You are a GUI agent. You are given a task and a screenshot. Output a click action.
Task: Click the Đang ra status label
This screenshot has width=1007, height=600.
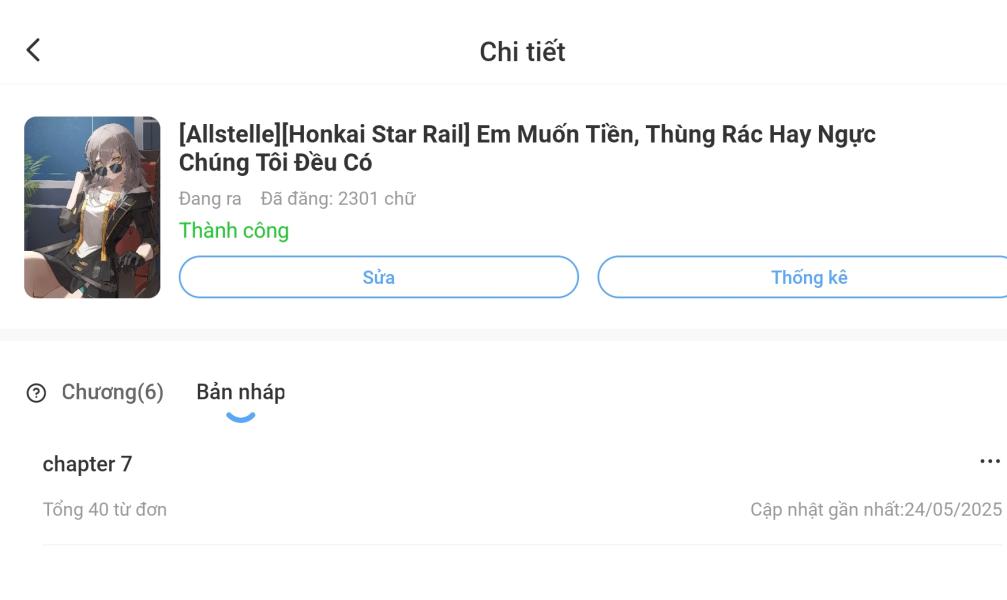tap(210, 198)
